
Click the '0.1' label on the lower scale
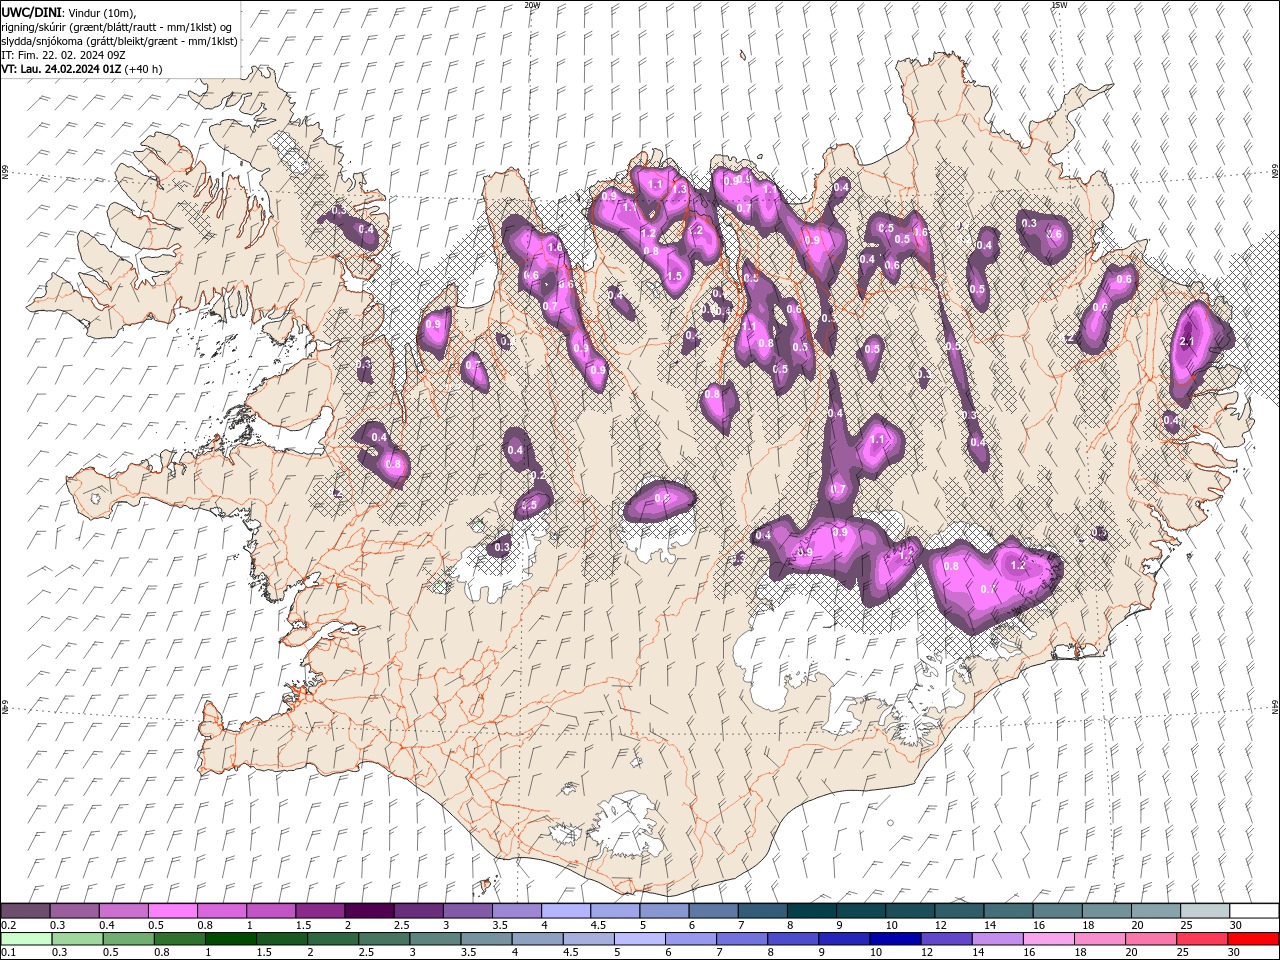(x=8, y=953)
